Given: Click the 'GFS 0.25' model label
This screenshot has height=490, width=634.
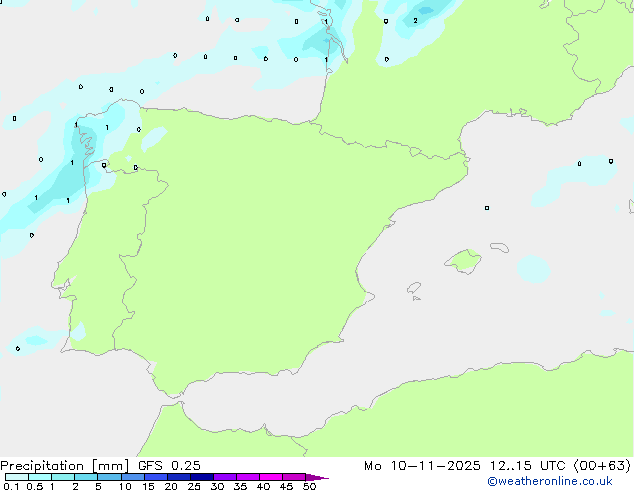Looking at the screenshot, I should [169, 466].
